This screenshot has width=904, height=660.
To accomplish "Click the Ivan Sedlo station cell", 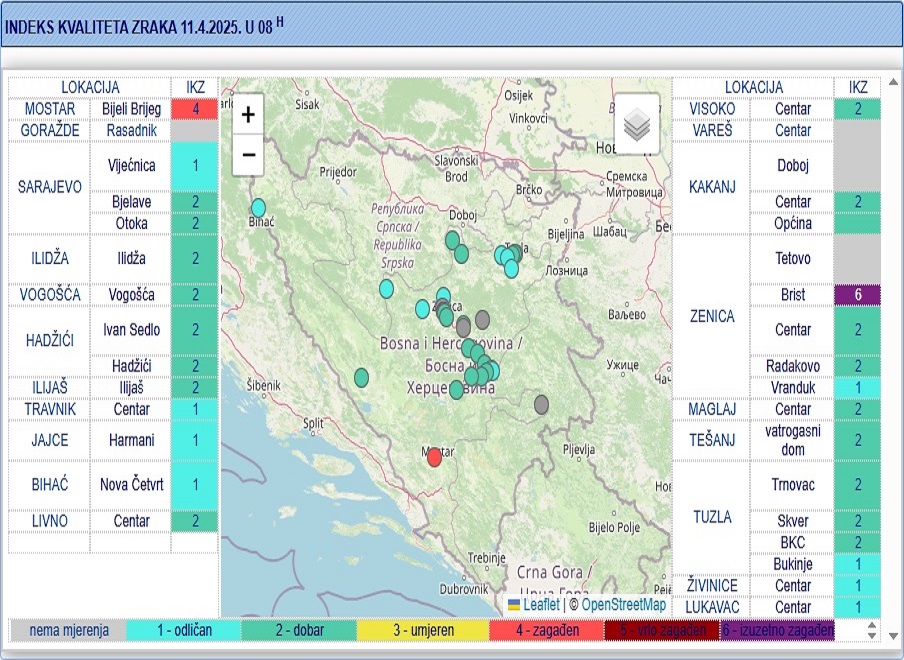I will pyautogui.click(x=131, y=330).
